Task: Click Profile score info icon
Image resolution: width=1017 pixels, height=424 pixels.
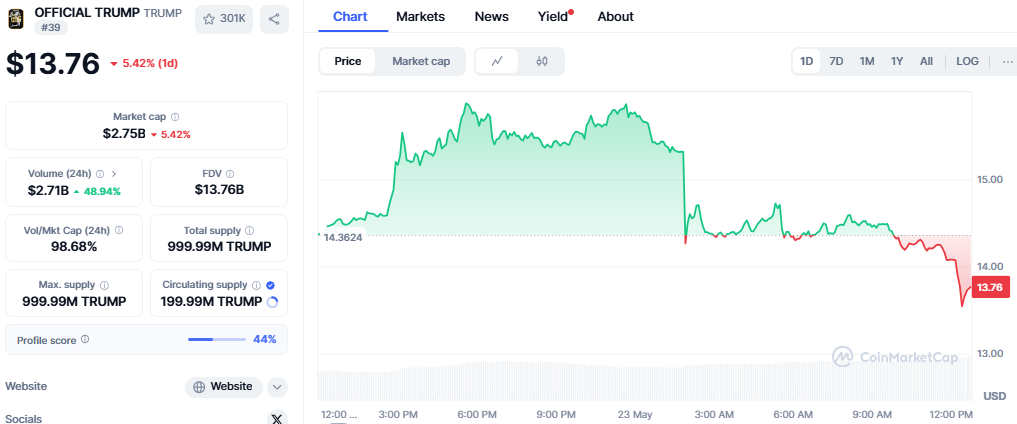Action: 85,339
